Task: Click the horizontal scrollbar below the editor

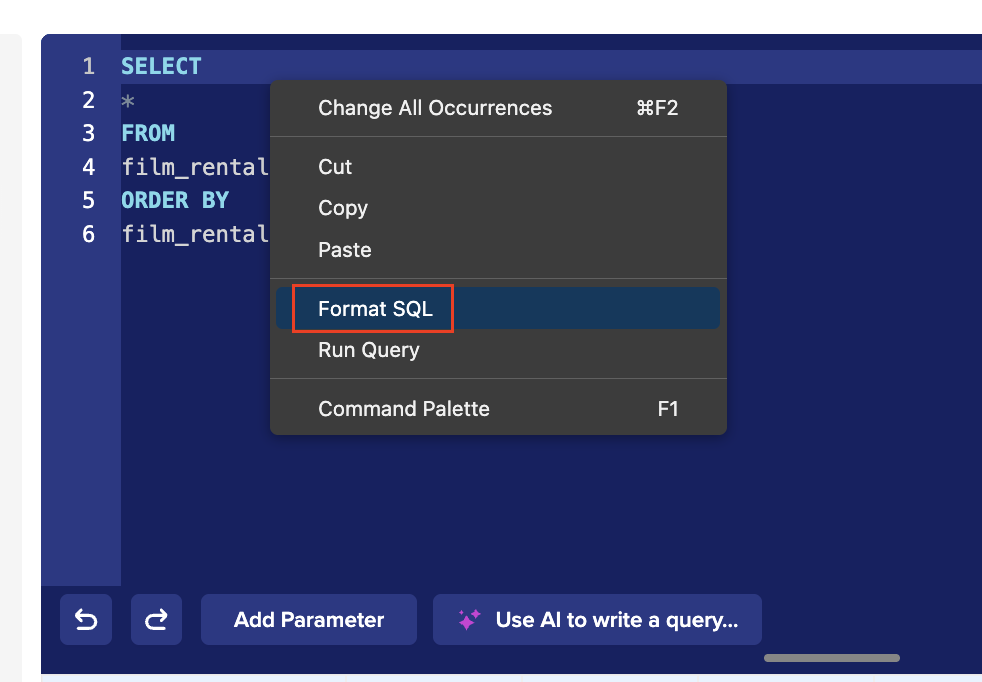Action: pos(831,658)
